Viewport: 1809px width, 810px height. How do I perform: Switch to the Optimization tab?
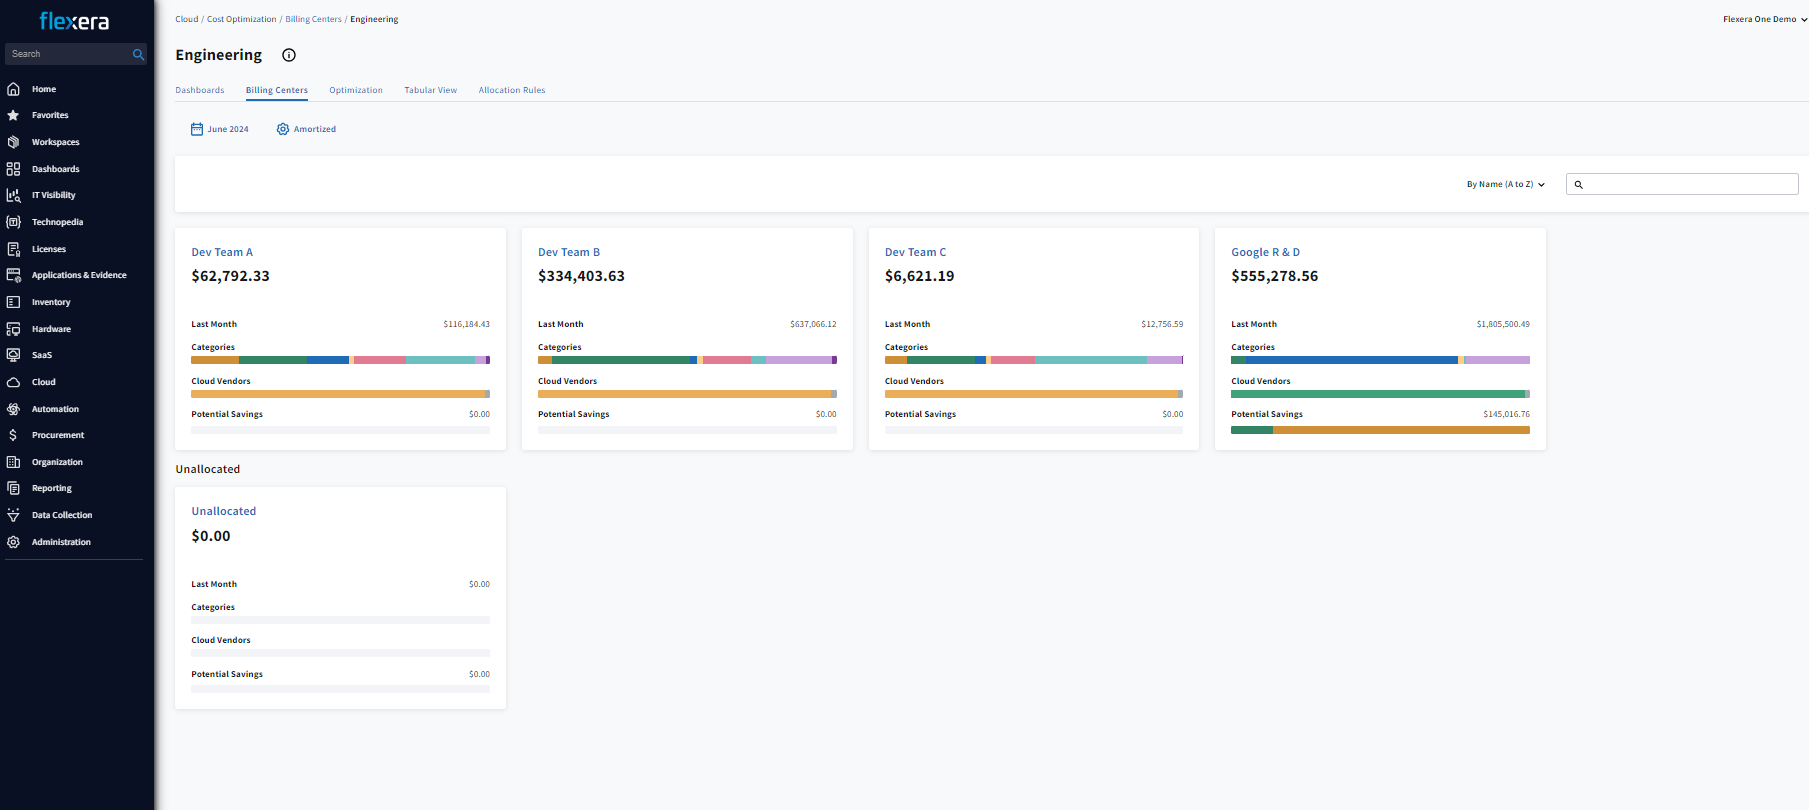355,90
